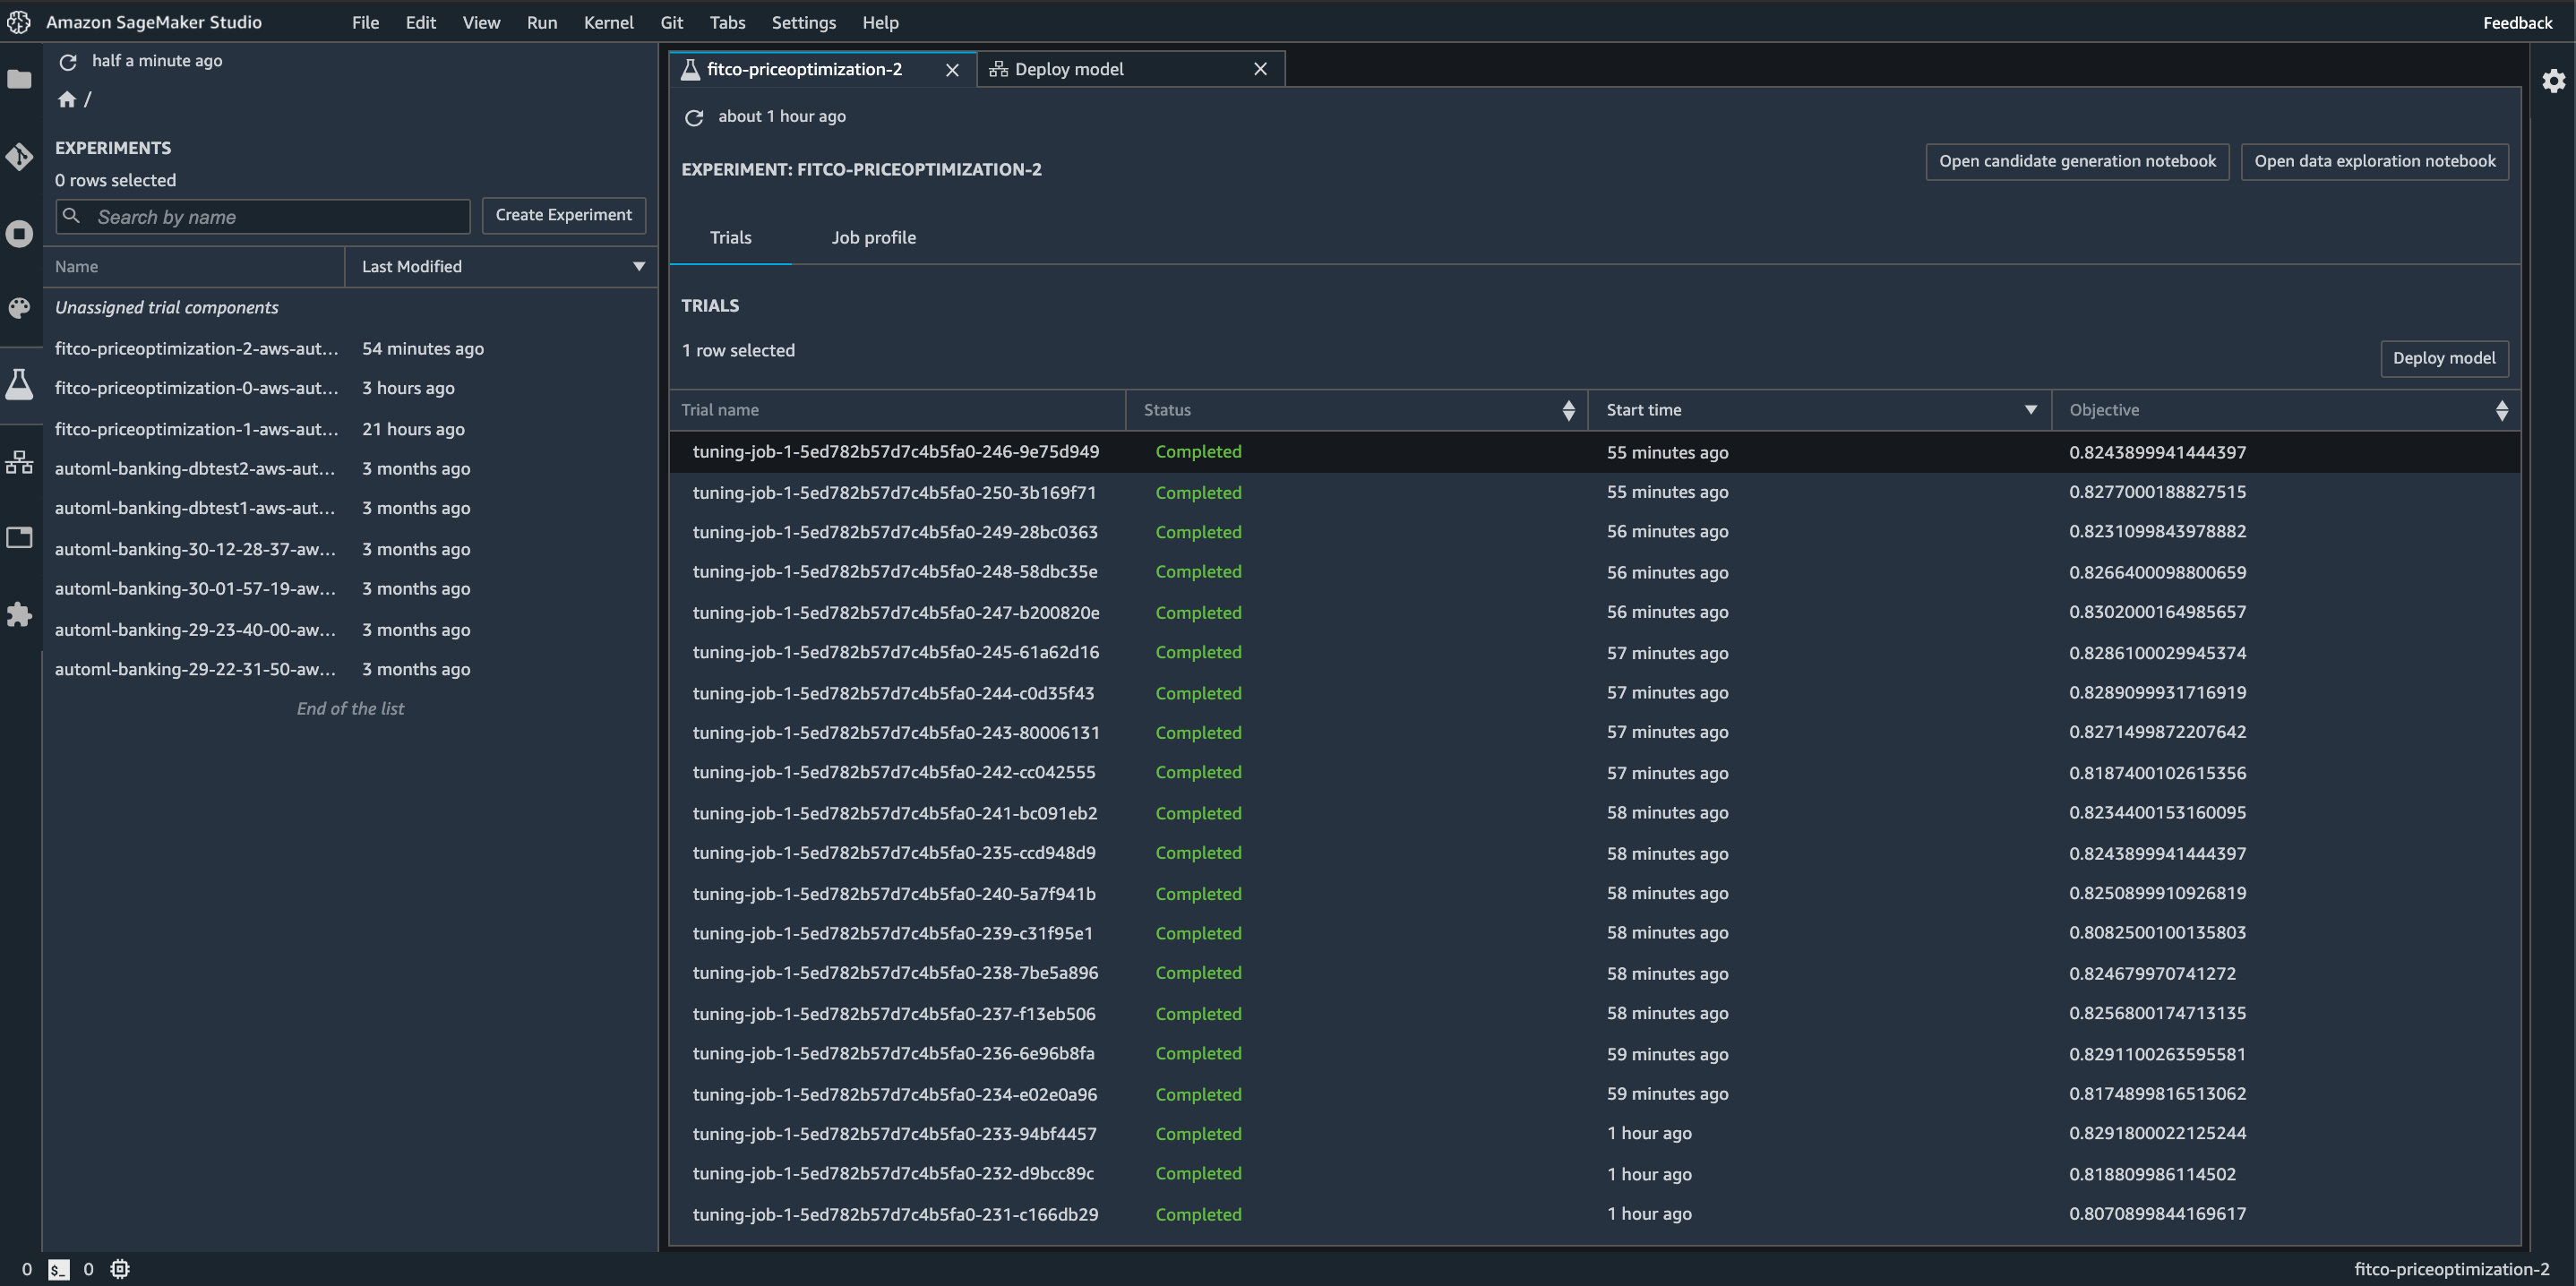
Task: Go to home folder breadcrumb icon
Action: click(67, 99)
